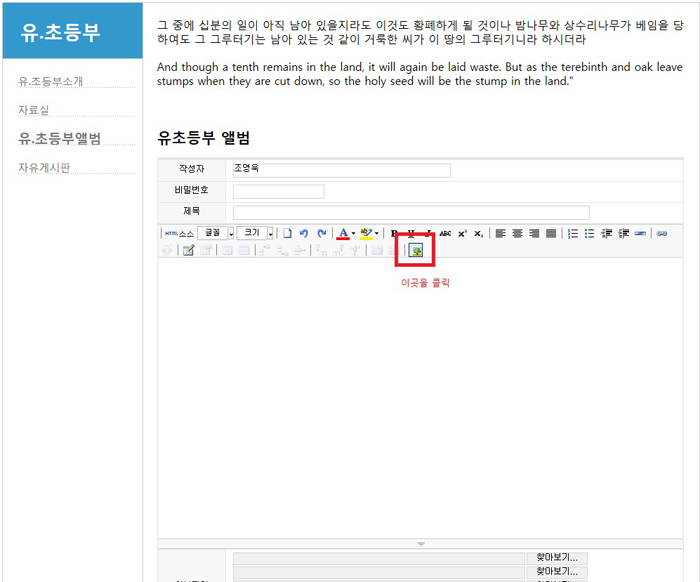Justify text alignment
Viewport: 700px width, 582px height.
click(551, 233)
